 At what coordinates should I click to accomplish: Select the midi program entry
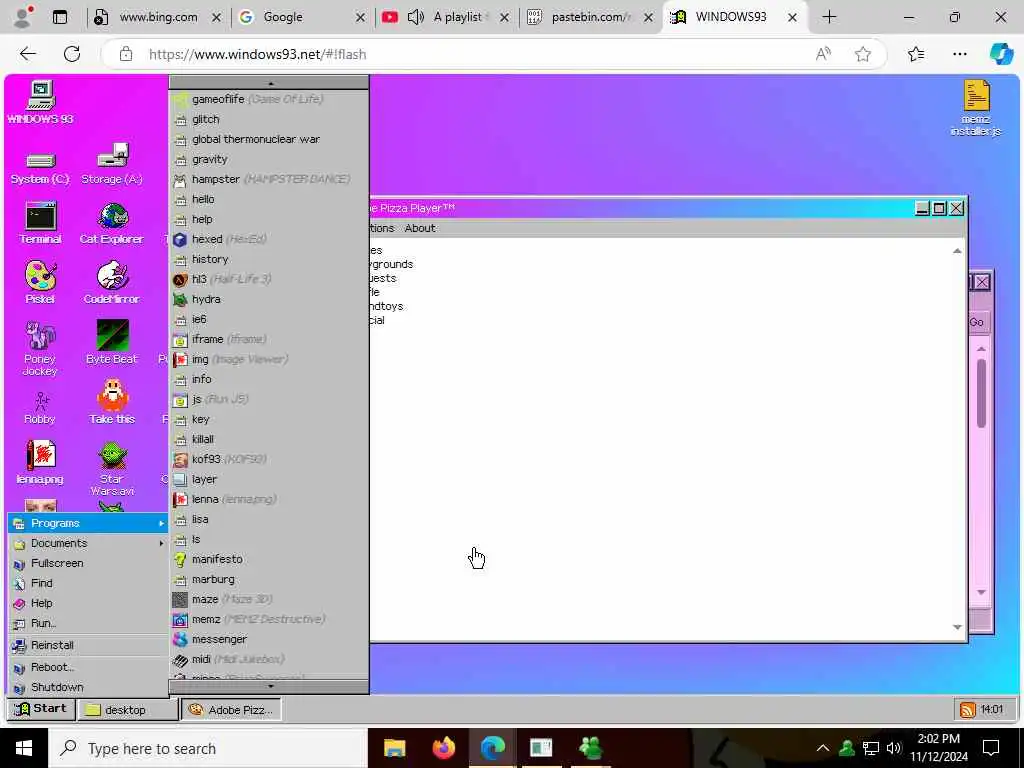pos(268,660)
